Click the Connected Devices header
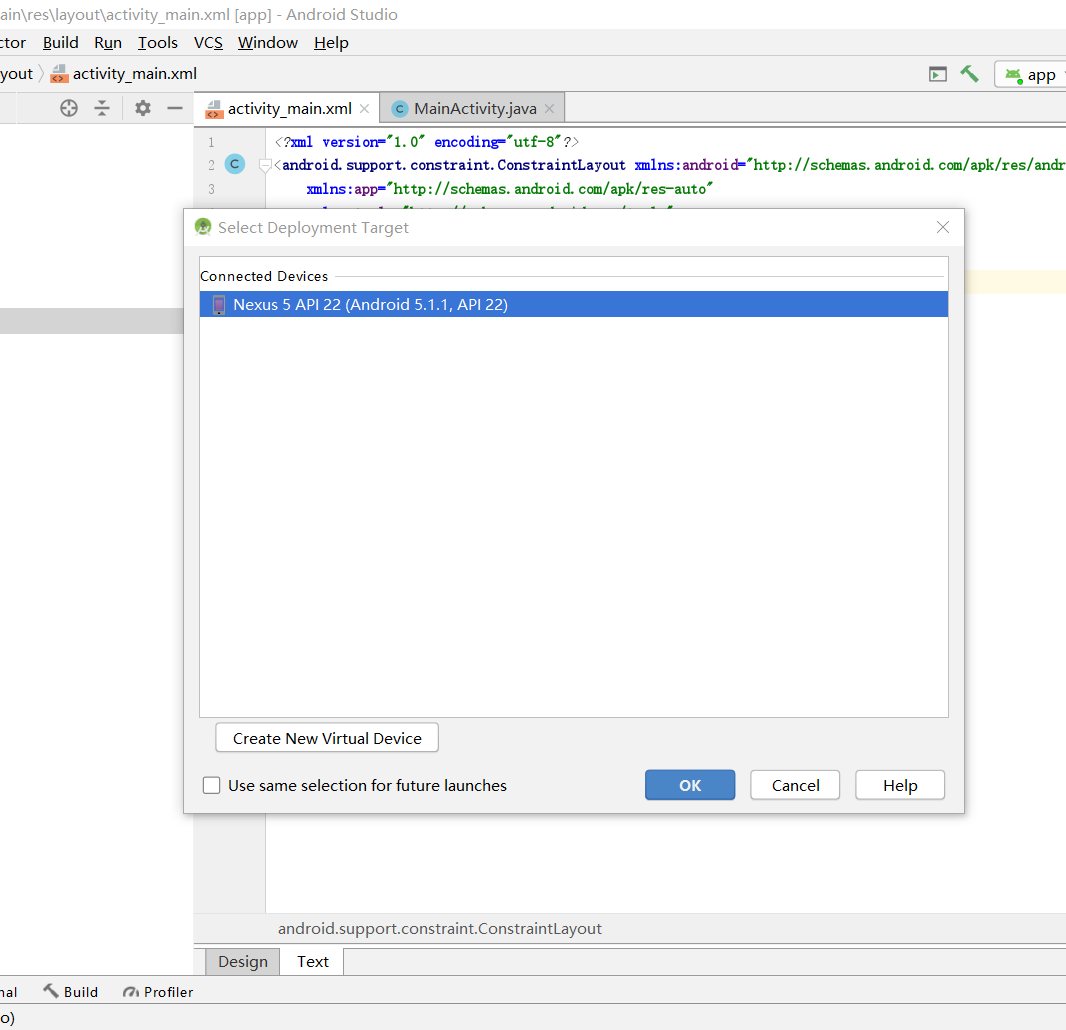This screenshot has width=1066, height=1030. (264, 276)
